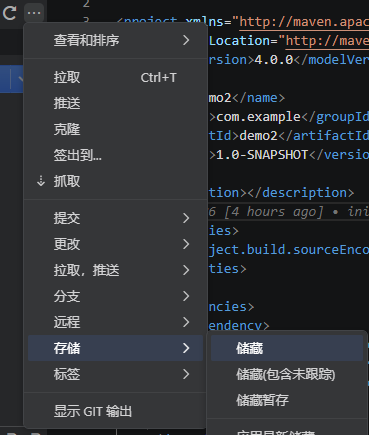Click the description closing tag in editor
This screenshot has height=435, width=369.
(x=300, y=193)
